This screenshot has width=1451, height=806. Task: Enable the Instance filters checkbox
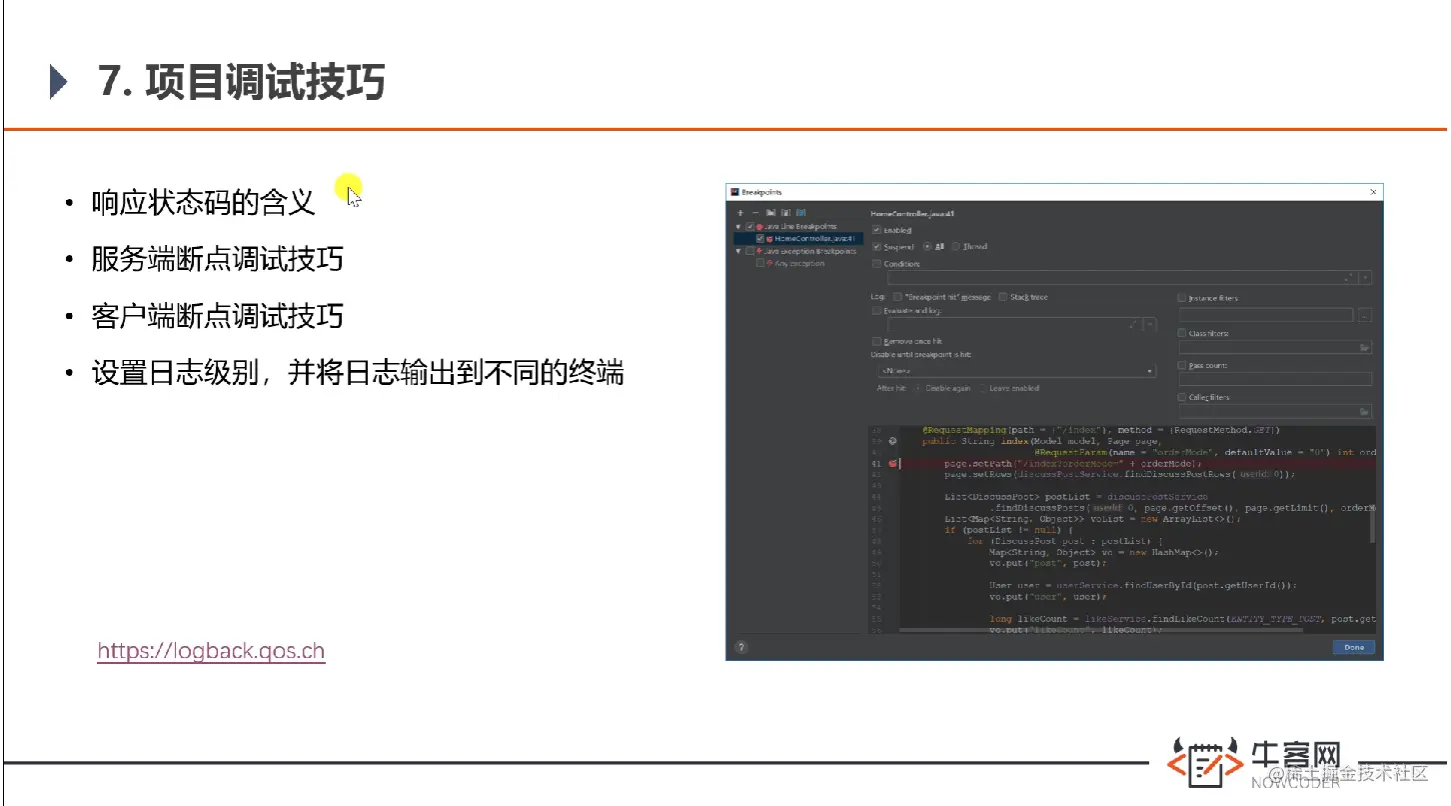pos(1181,298)
